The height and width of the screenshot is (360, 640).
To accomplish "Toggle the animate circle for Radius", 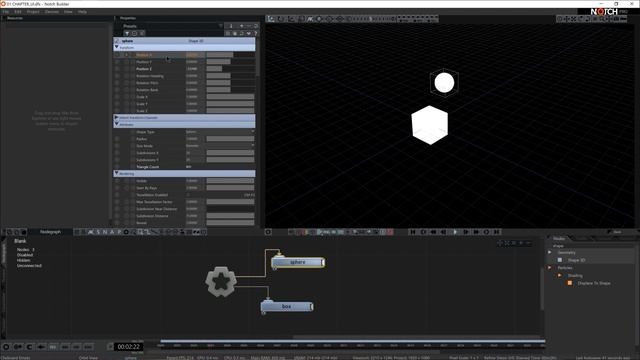I will tap(117, 139).
